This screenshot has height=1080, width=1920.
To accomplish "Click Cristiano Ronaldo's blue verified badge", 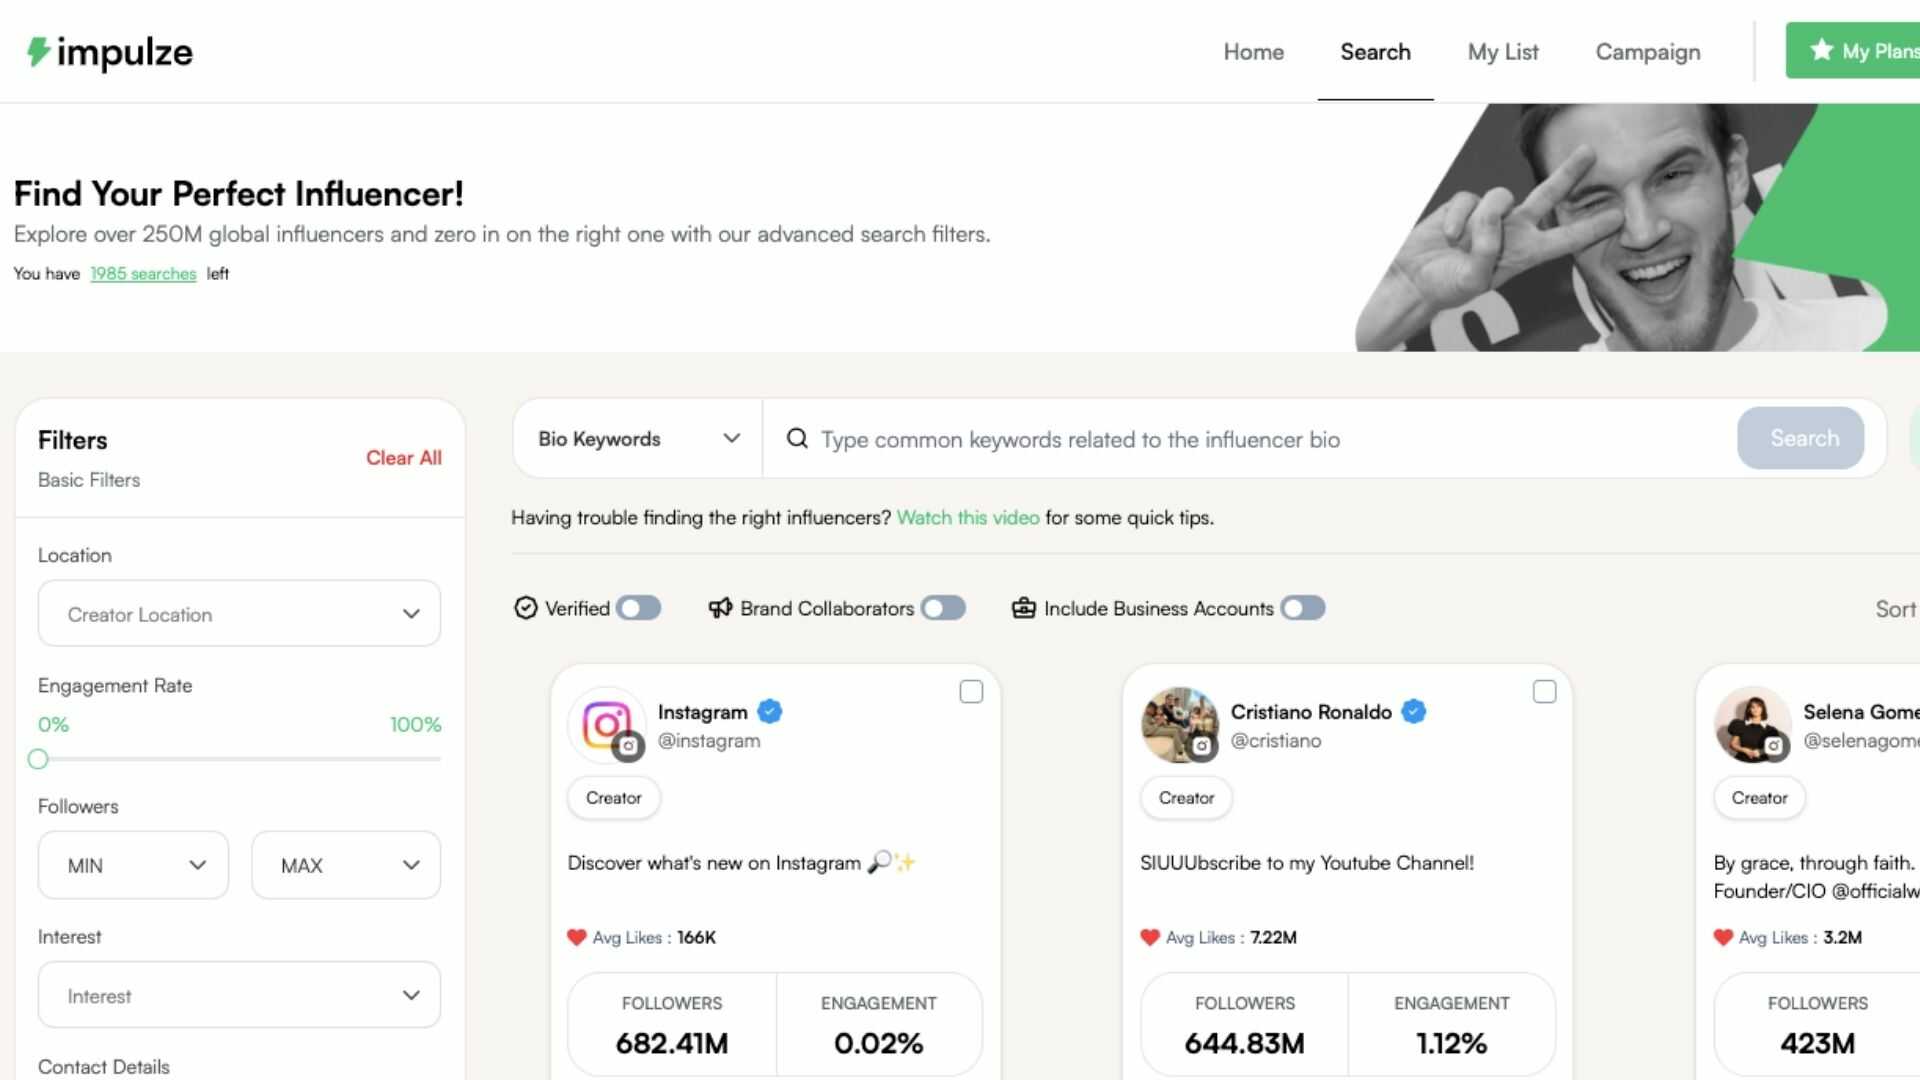I will (x=1413, y=712).
